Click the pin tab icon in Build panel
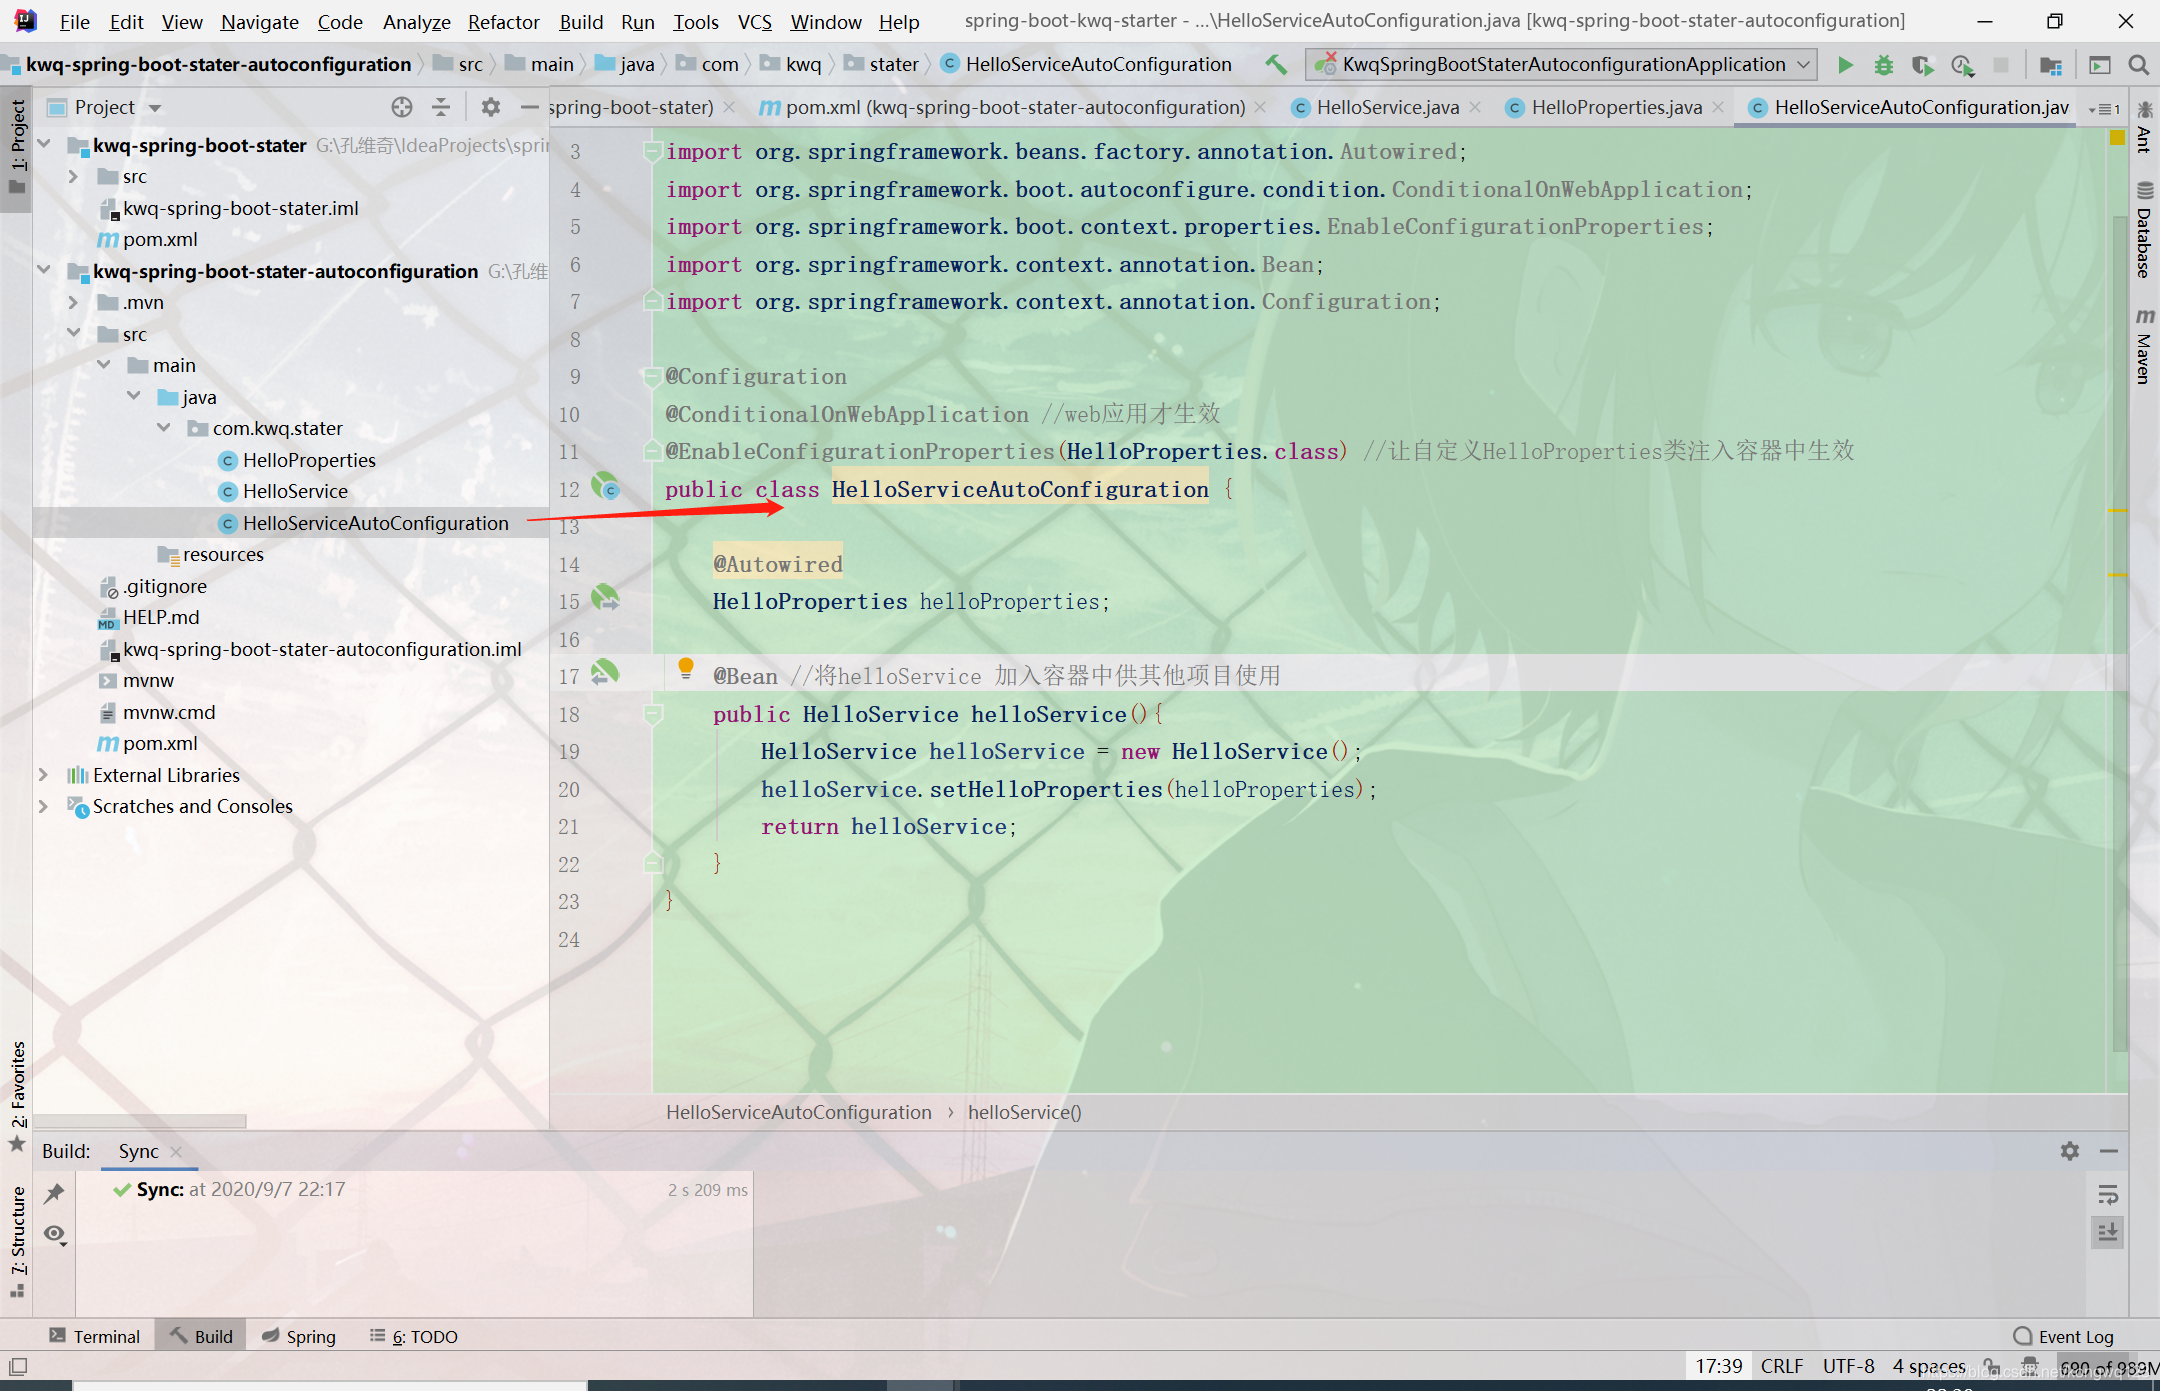2160x1391 pixels. (54, 1192)
